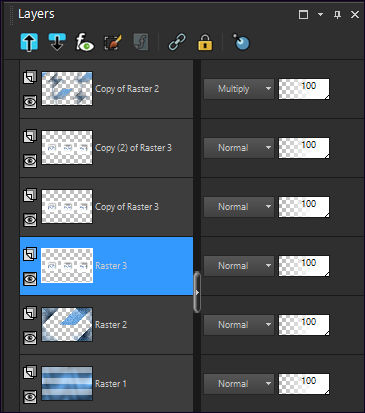The height and width of the screenshot is (413, 365).
Task: Click the layer type icon on Copy of Raster 3 row
Action: [x=30, y=195]
